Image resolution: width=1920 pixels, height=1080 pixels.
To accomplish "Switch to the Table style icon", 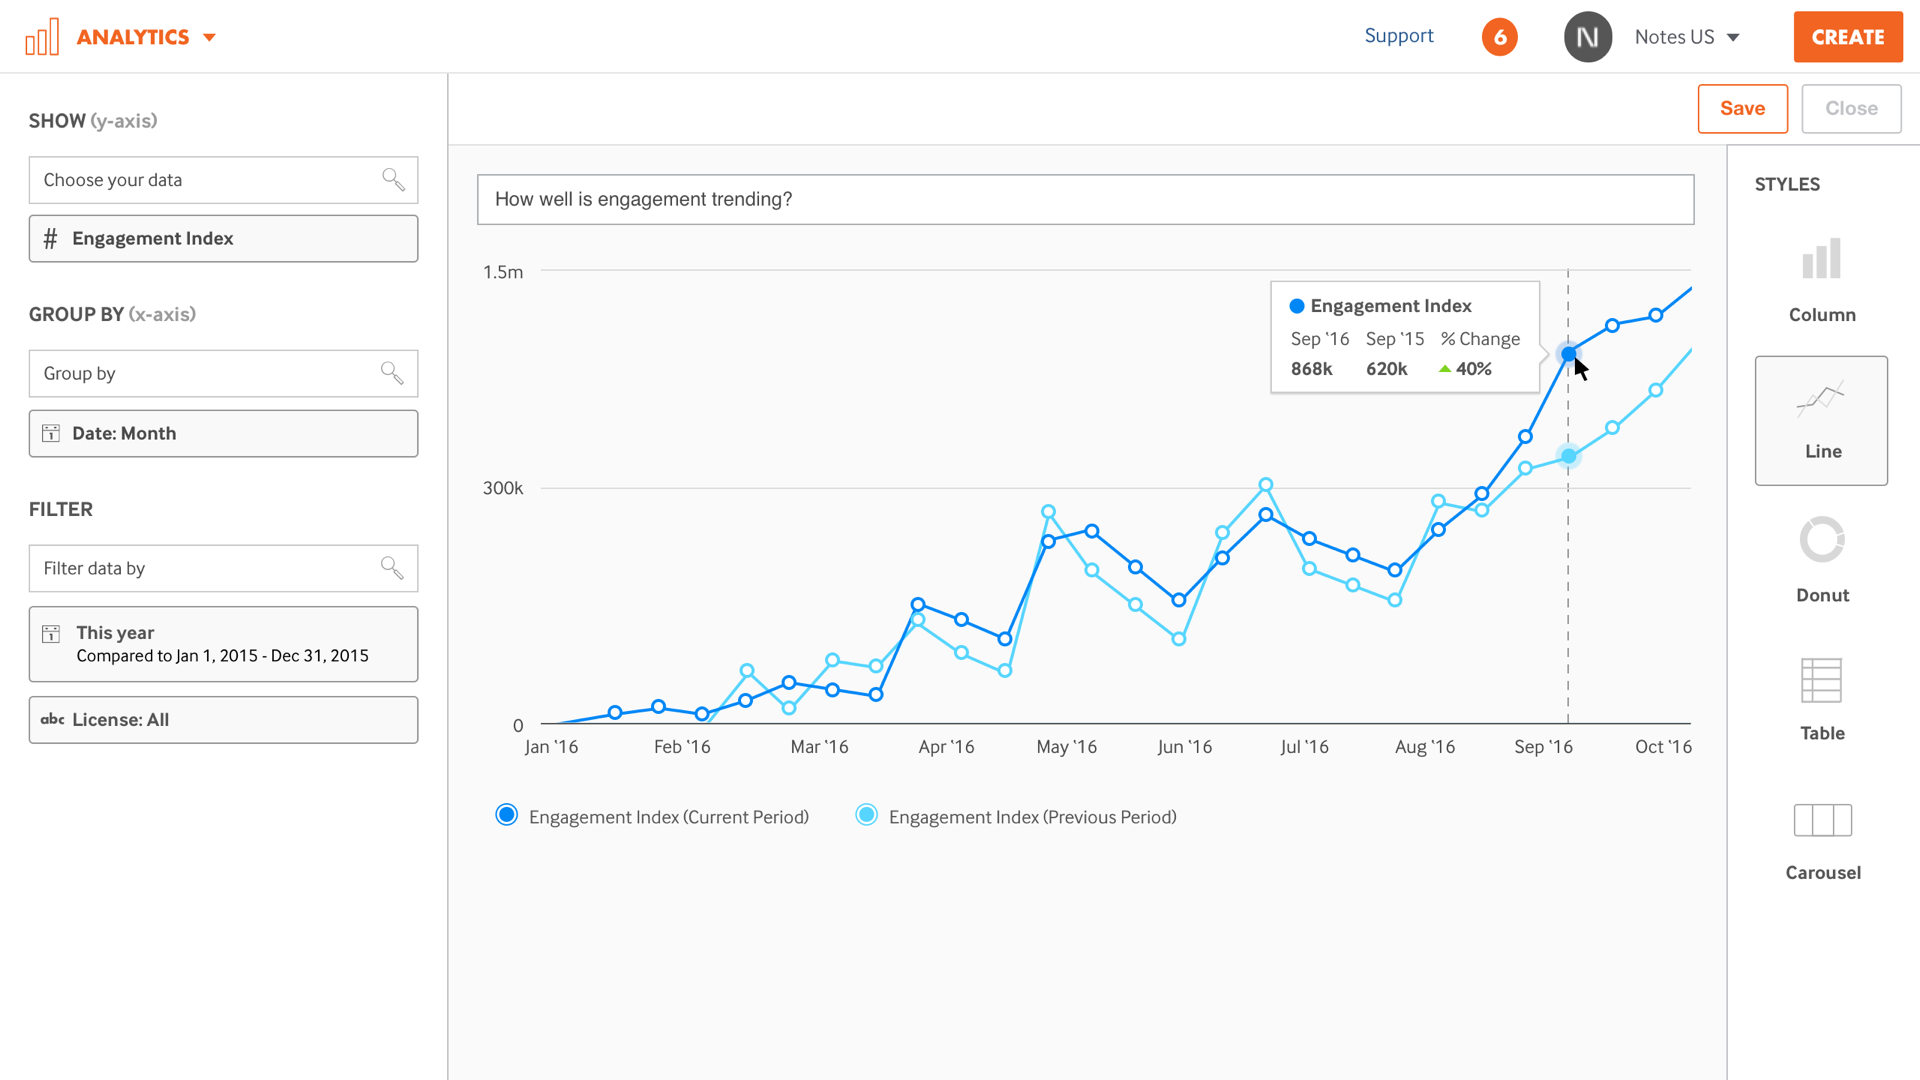I will coord(1821,680).
